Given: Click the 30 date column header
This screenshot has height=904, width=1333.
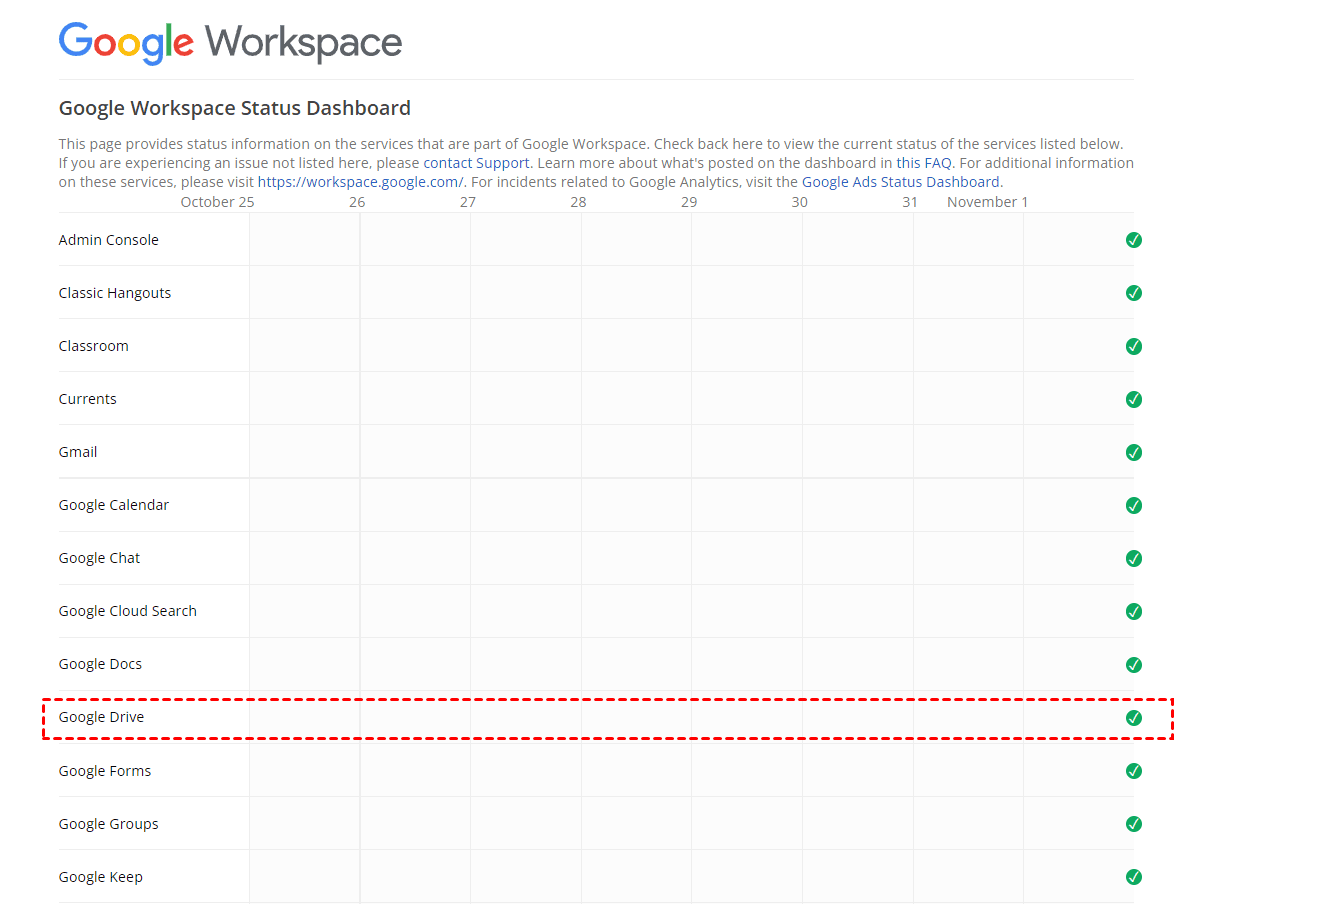Looking at the screenshot, I should (x=800, y=202).
